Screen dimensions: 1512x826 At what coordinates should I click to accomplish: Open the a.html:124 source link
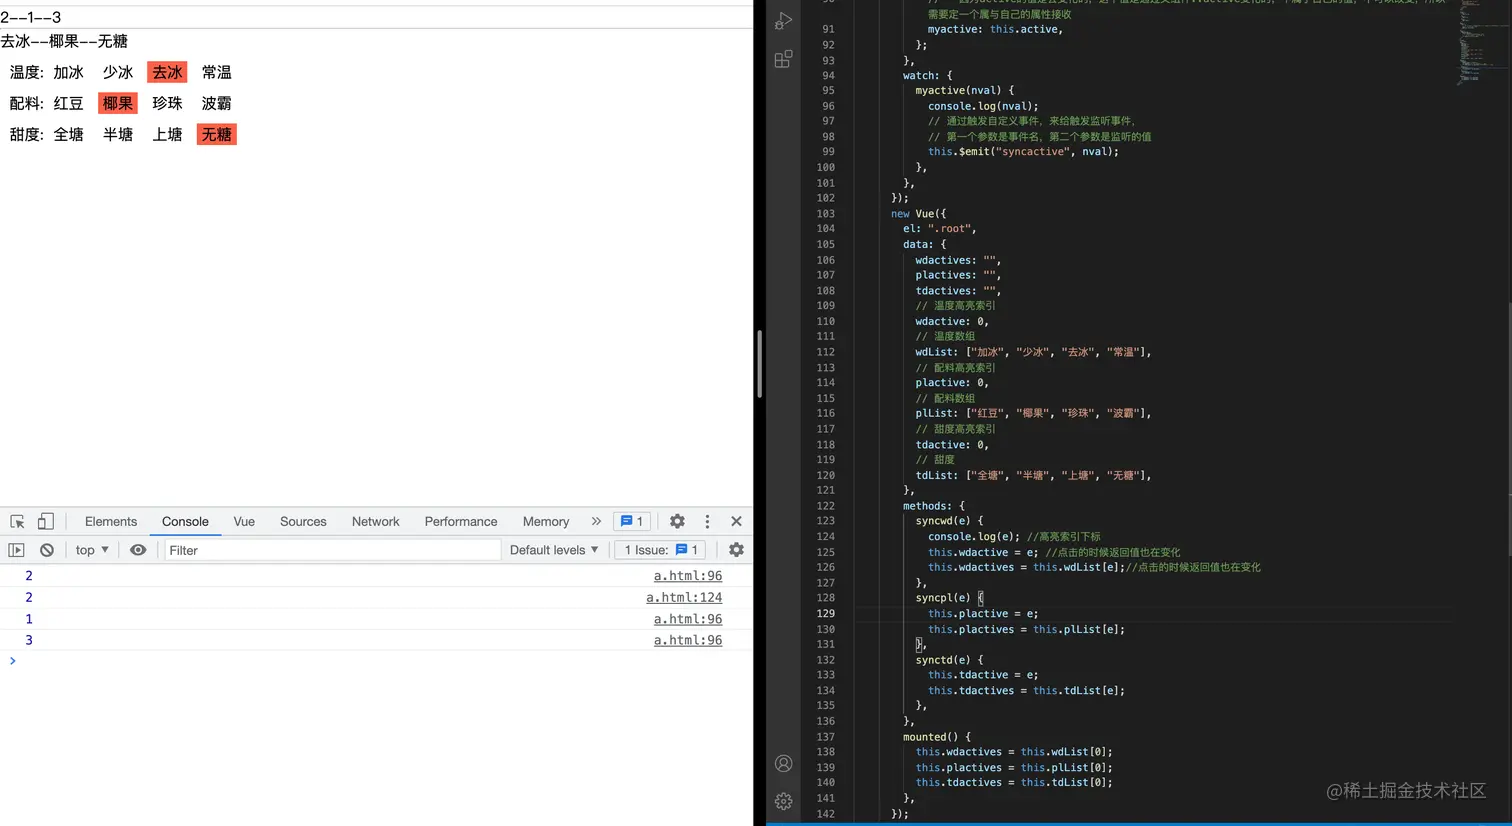pos(684,597)
